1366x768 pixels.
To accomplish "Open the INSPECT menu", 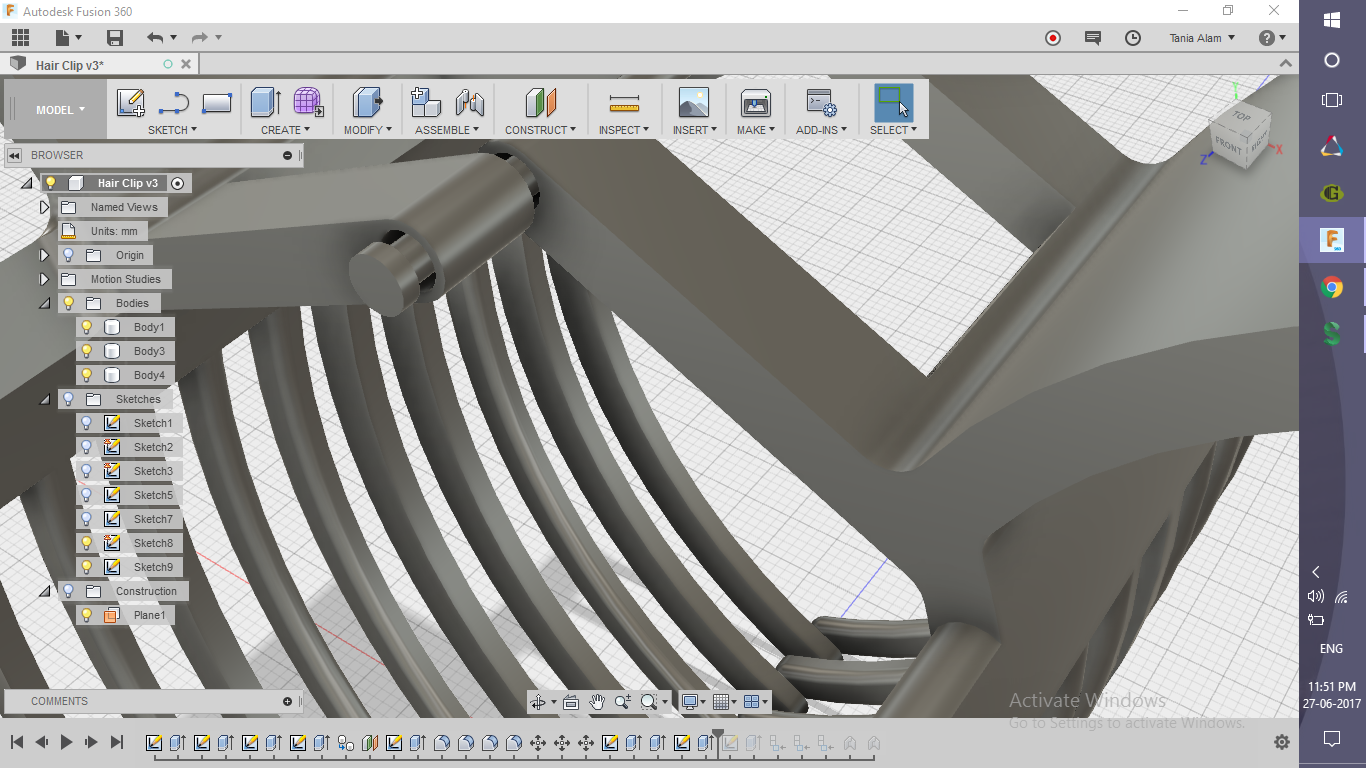I will (624, 130).
